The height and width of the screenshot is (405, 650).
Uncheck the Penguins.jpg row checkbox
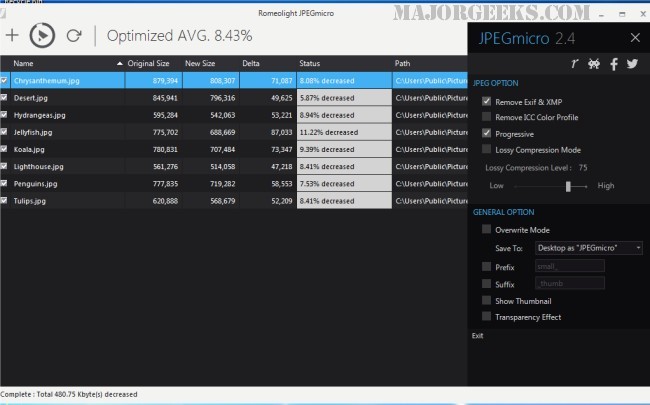click(x=4, y=183)
